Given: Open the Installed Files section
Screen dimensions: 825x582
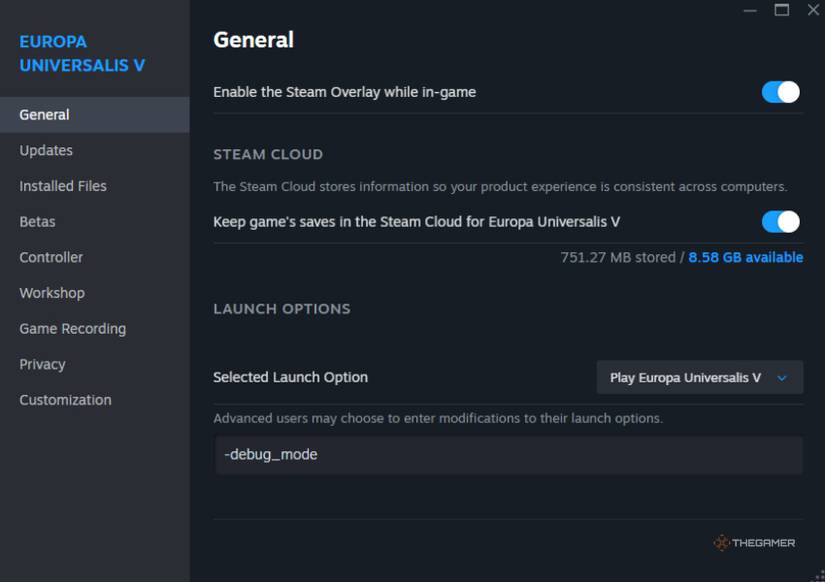Looking at the screenshot, I should click(x=63, y=185).
